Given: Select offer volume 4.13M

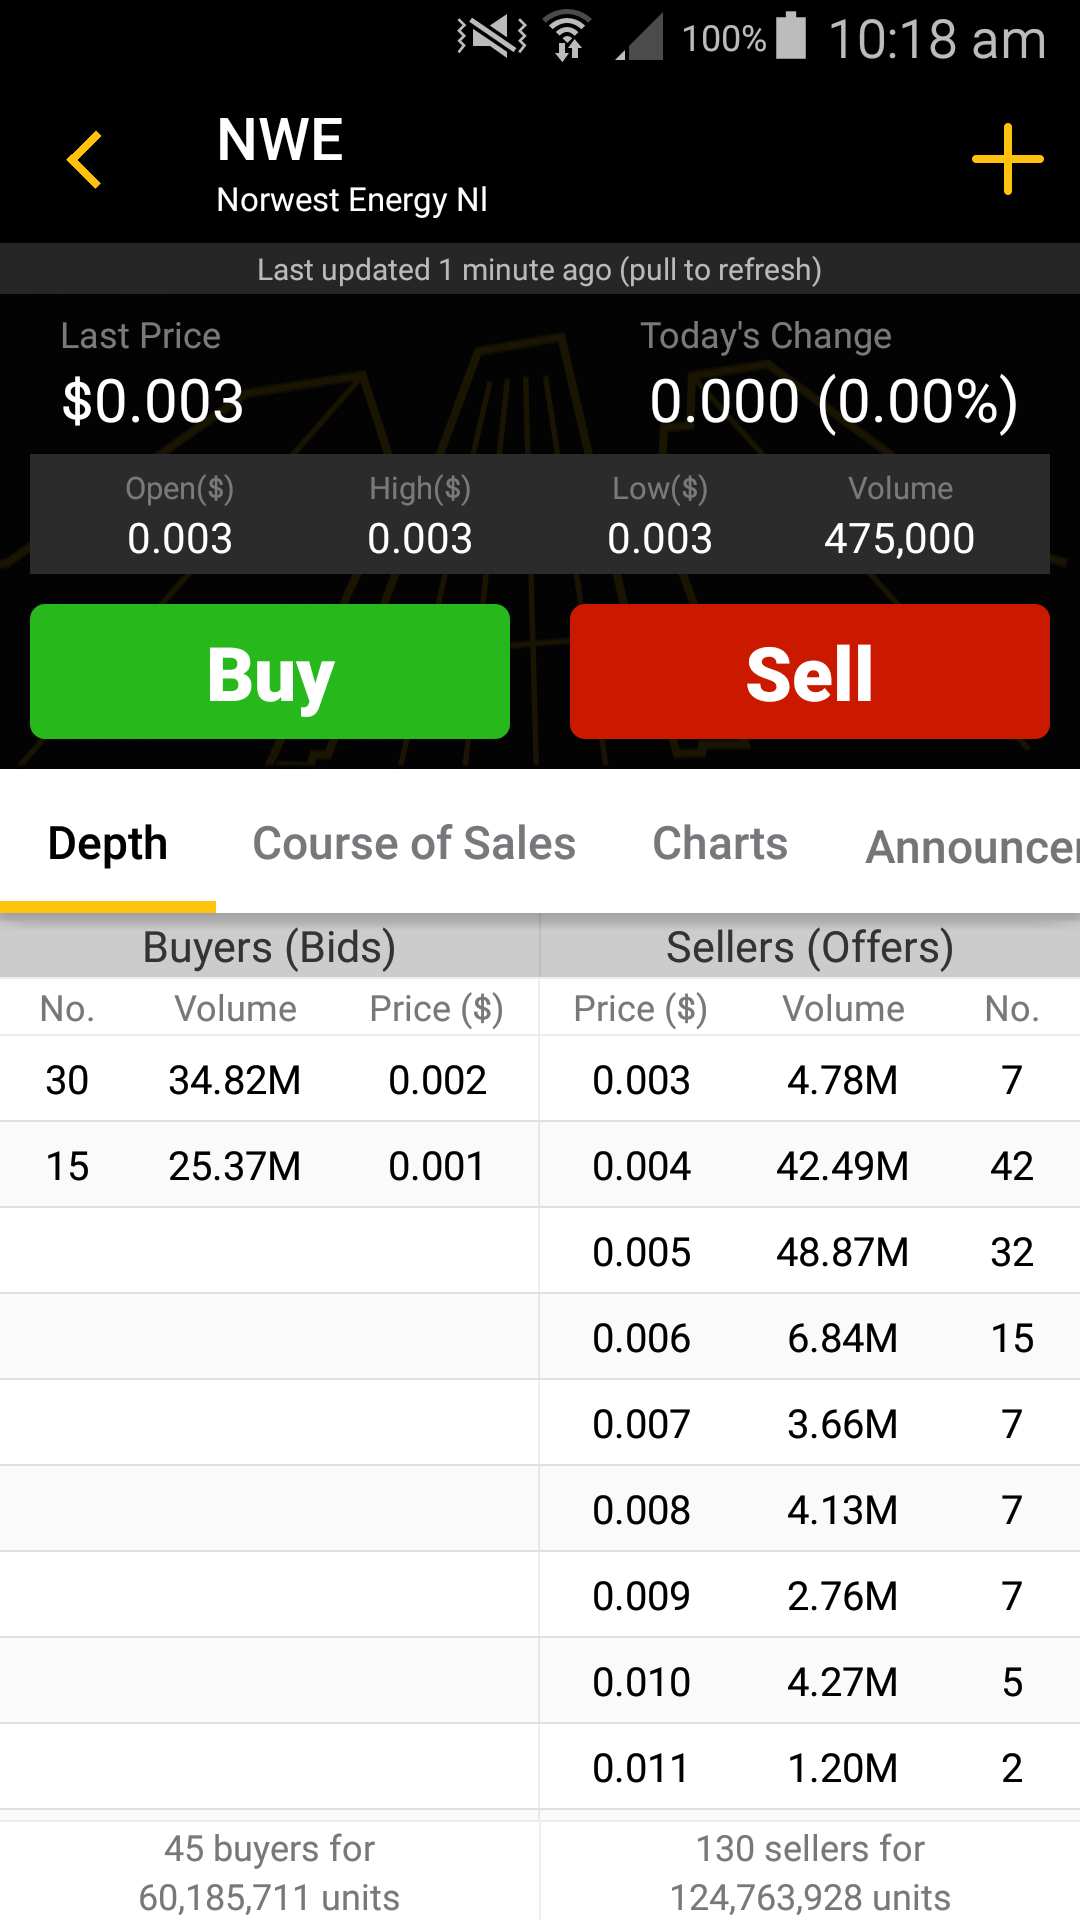Looking at the screenshot, I should click(x=843, y=1510).
